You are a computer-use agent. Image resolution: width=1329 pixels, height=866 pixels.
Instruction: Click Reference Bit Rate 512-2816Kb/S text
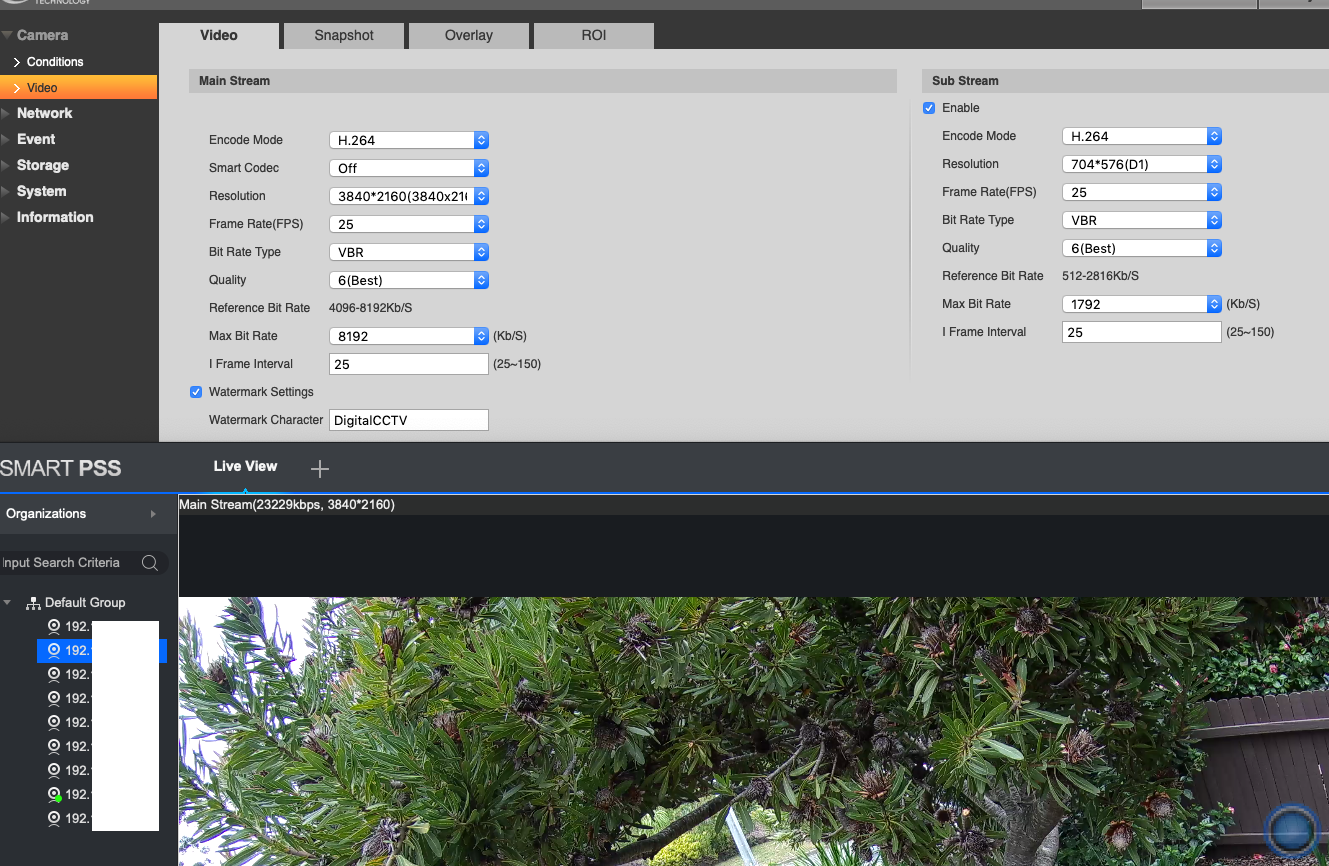coord(1101,276)
